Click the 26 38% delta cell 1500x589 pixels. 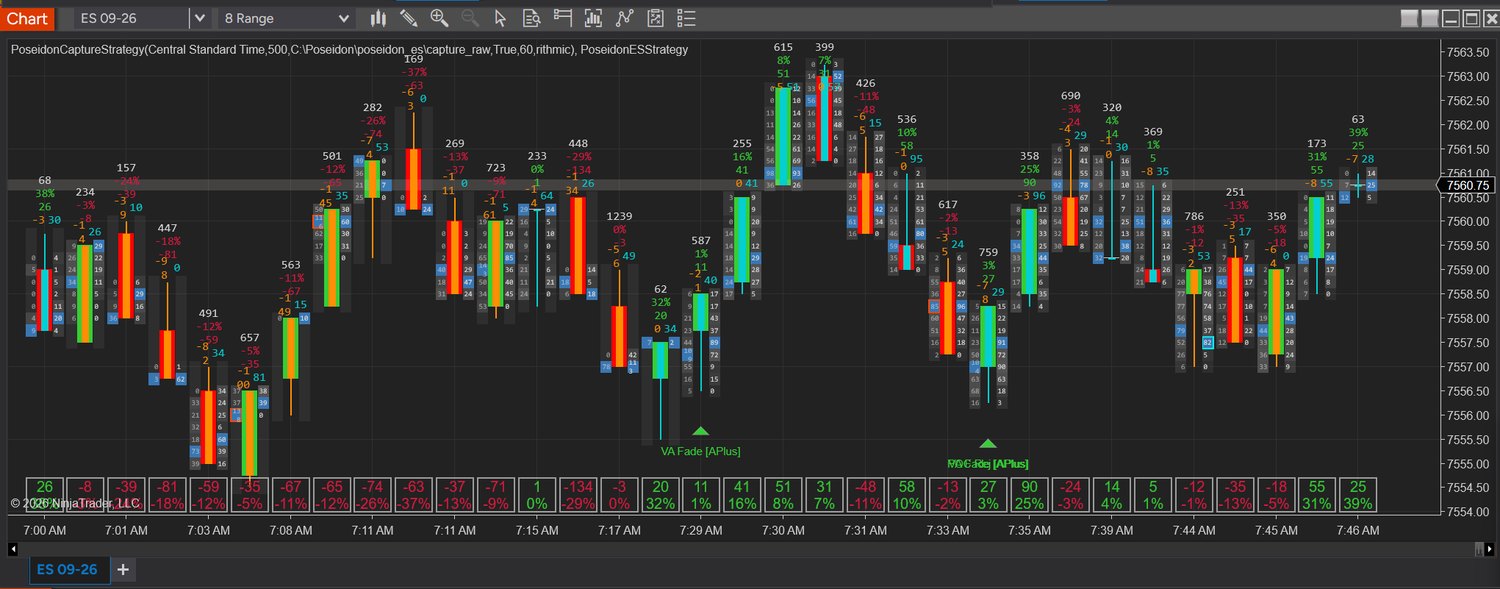44,494
